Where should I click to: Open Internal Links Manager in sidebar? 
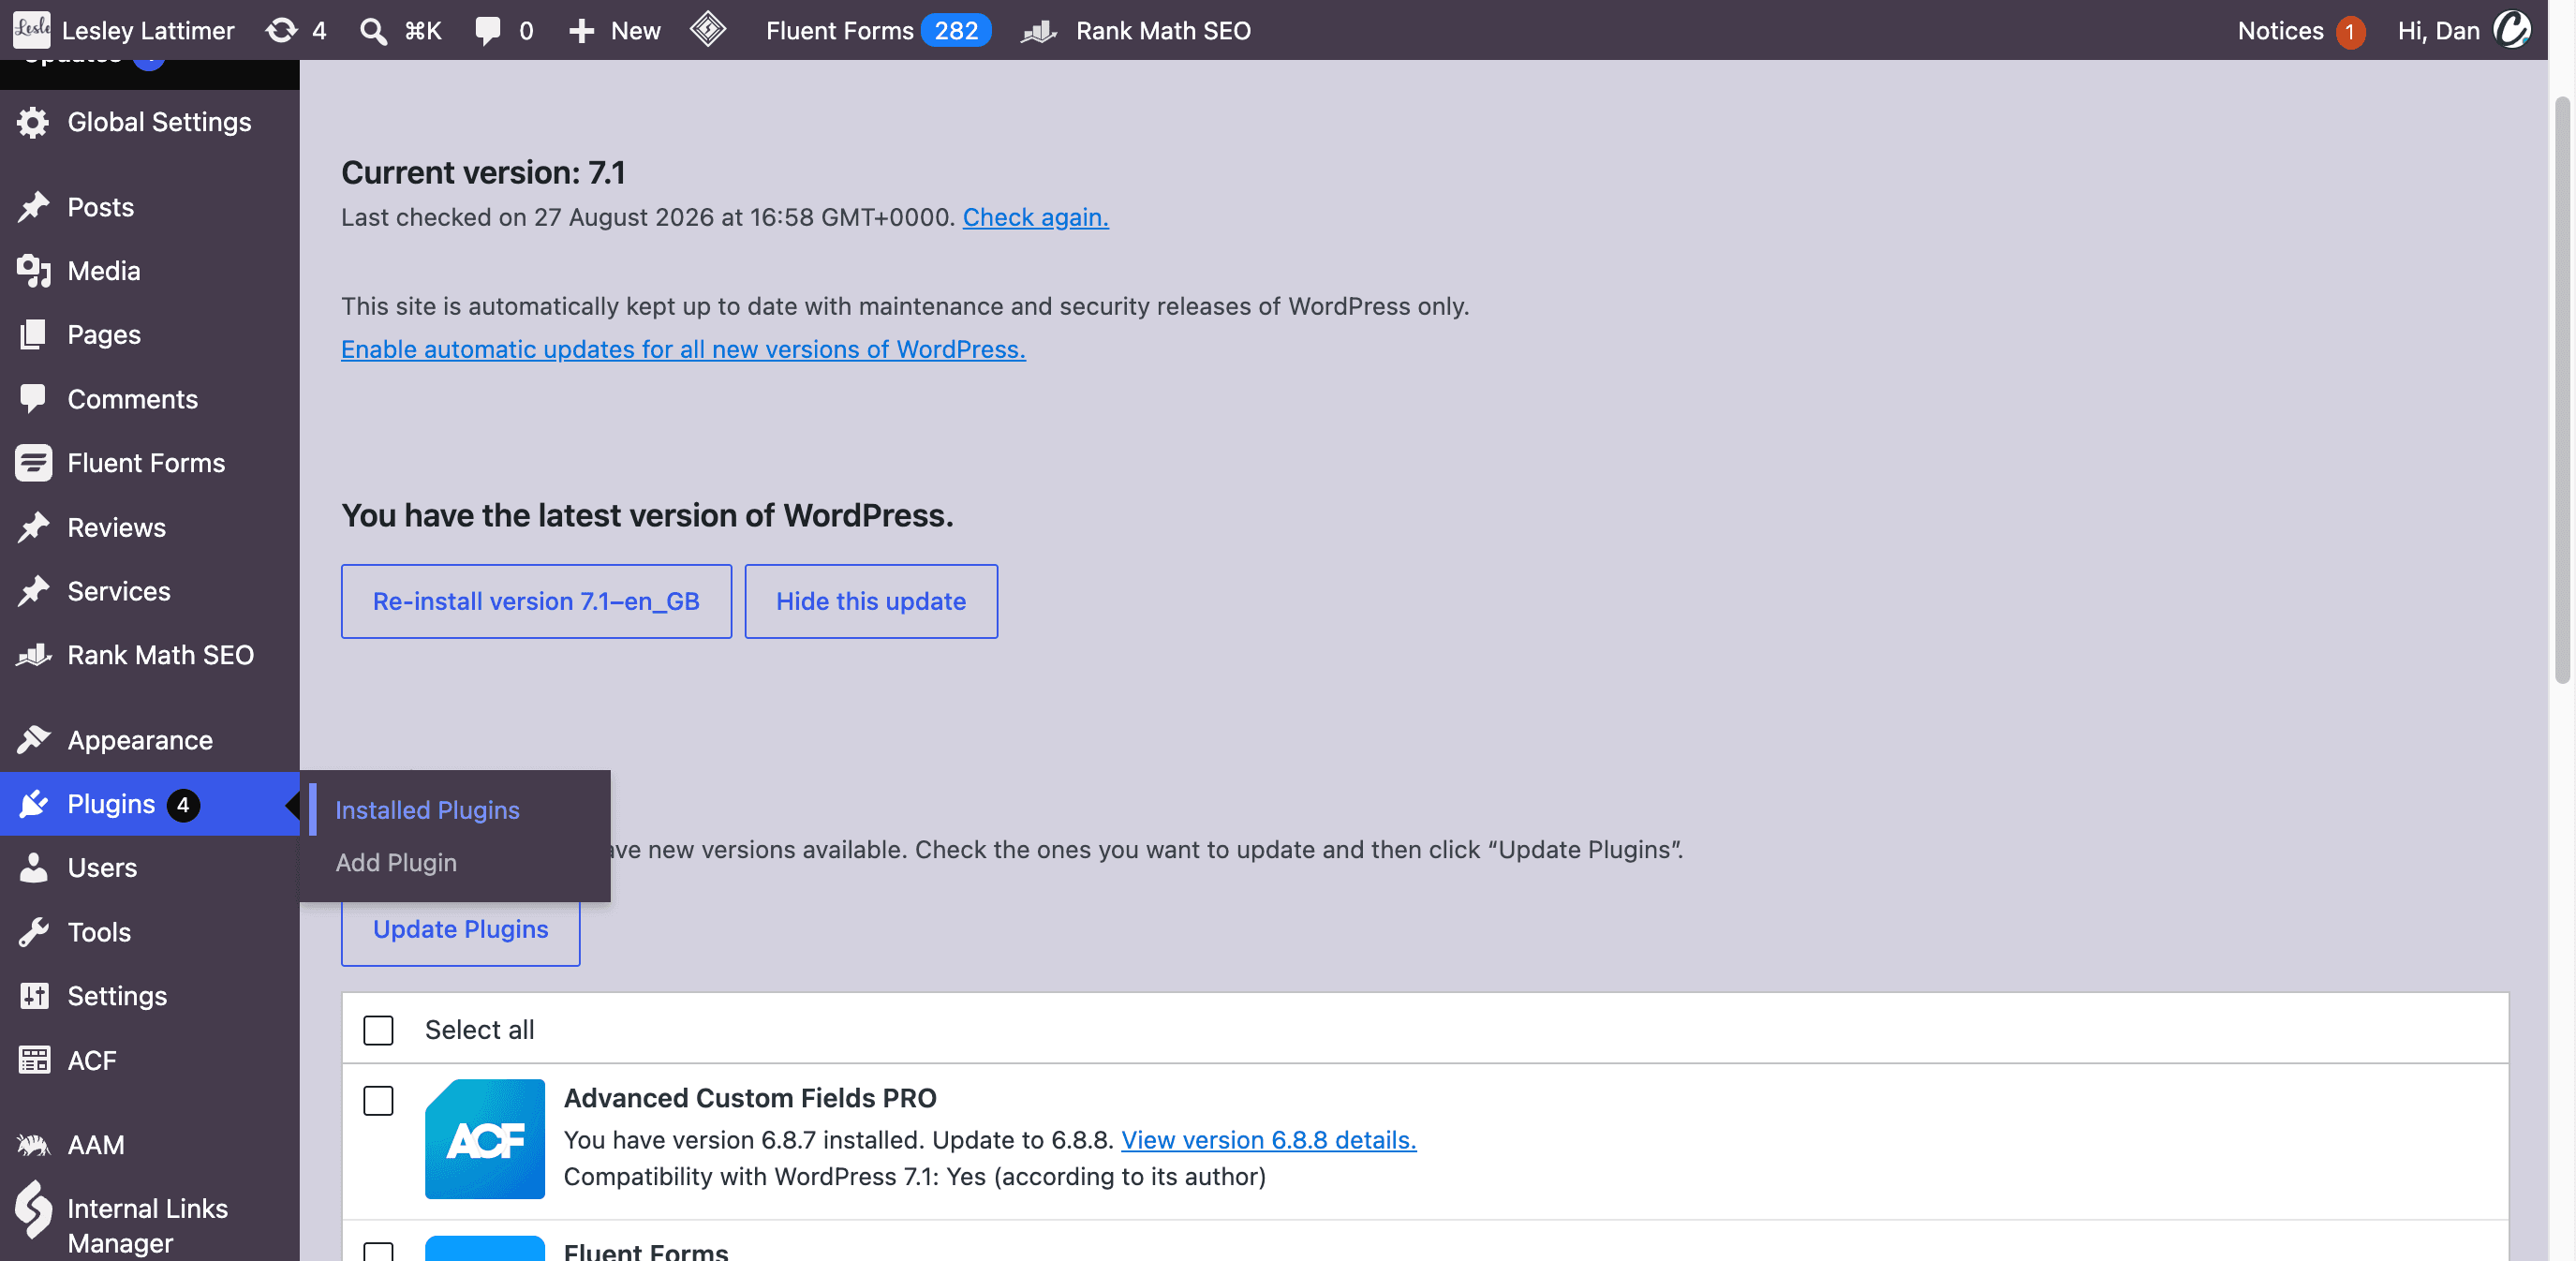150,1225
